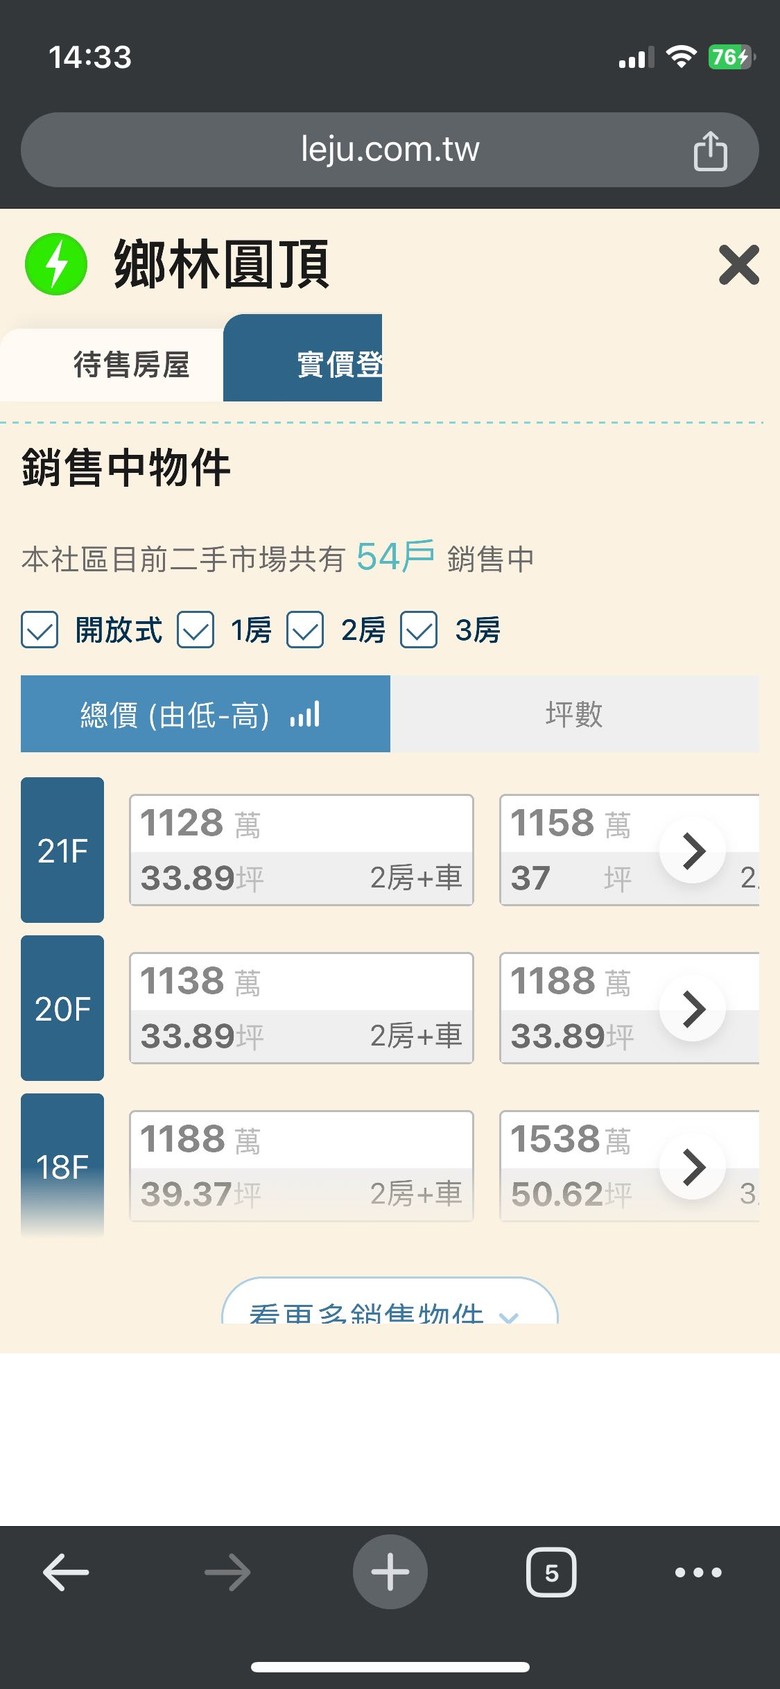Tap the green lightning bolt icon
The height and width of the screenshot is (1689, 780).
56,265
